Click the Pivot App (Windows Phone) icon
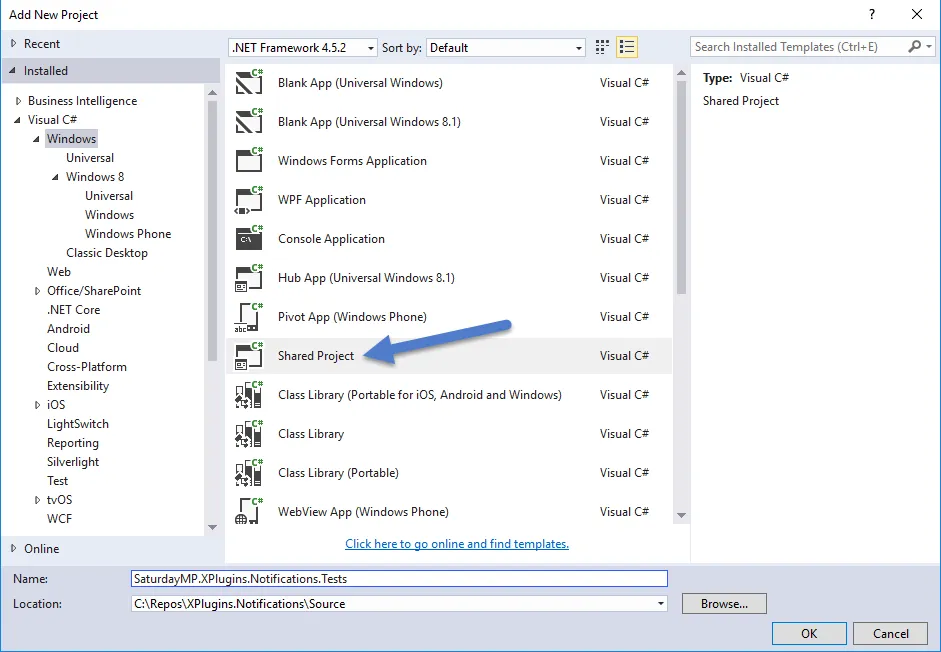 (x=249, y=317)
